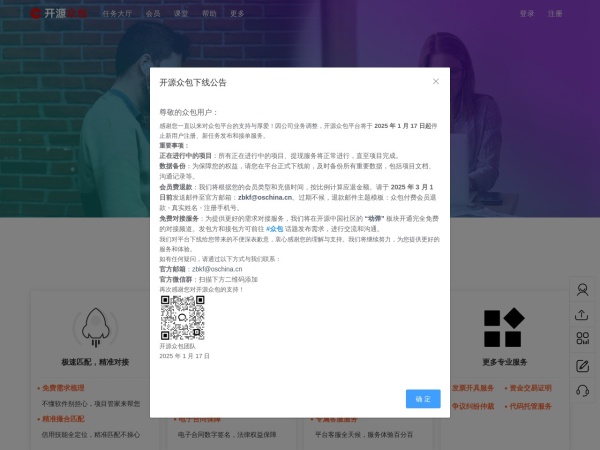Viewport: 600px width, 450px height.
Task: Click the 资金交易证明 link
Action: (530, 388)
